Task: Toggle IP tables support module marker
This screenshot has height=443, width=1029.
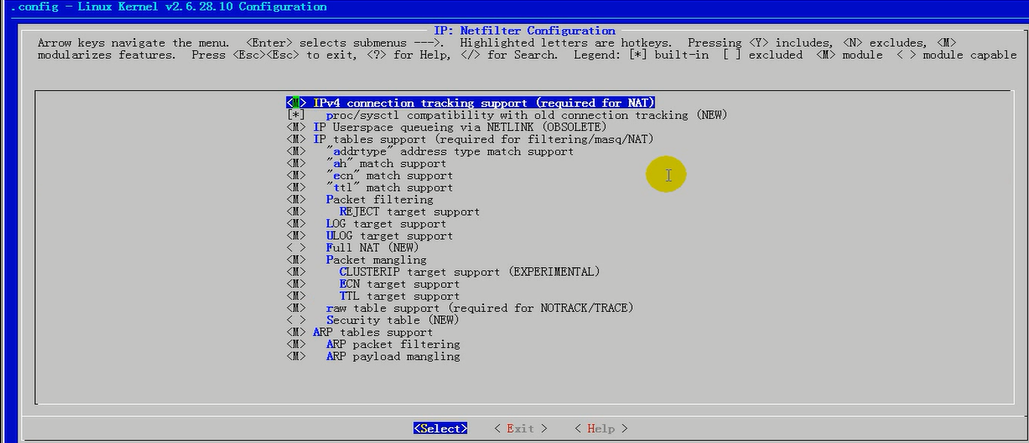Action: tap(296, 139)
